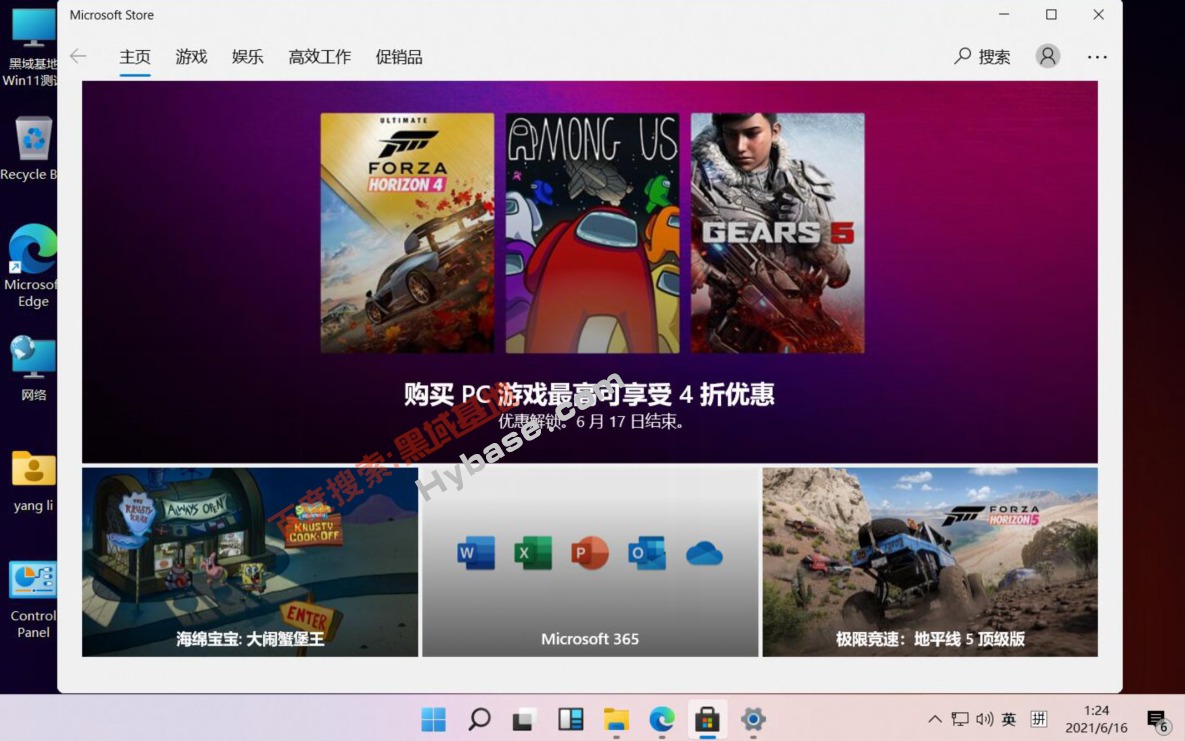Viewport: 1185px width, 741px height.
Task: Select the Microsoft Edge desktop shortcut
Action: click(30, 266)
